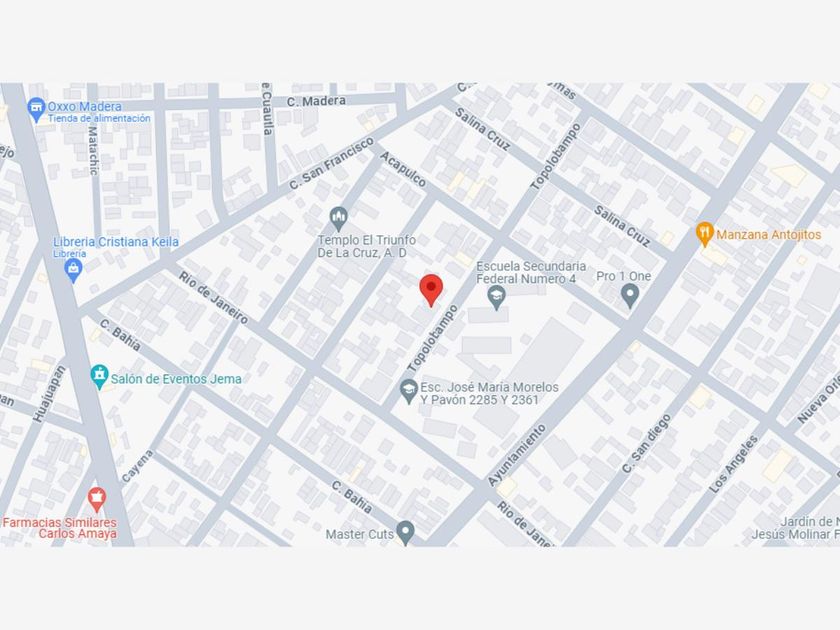Click the Farmacias Similares pharmacy icon

[97, 500]
